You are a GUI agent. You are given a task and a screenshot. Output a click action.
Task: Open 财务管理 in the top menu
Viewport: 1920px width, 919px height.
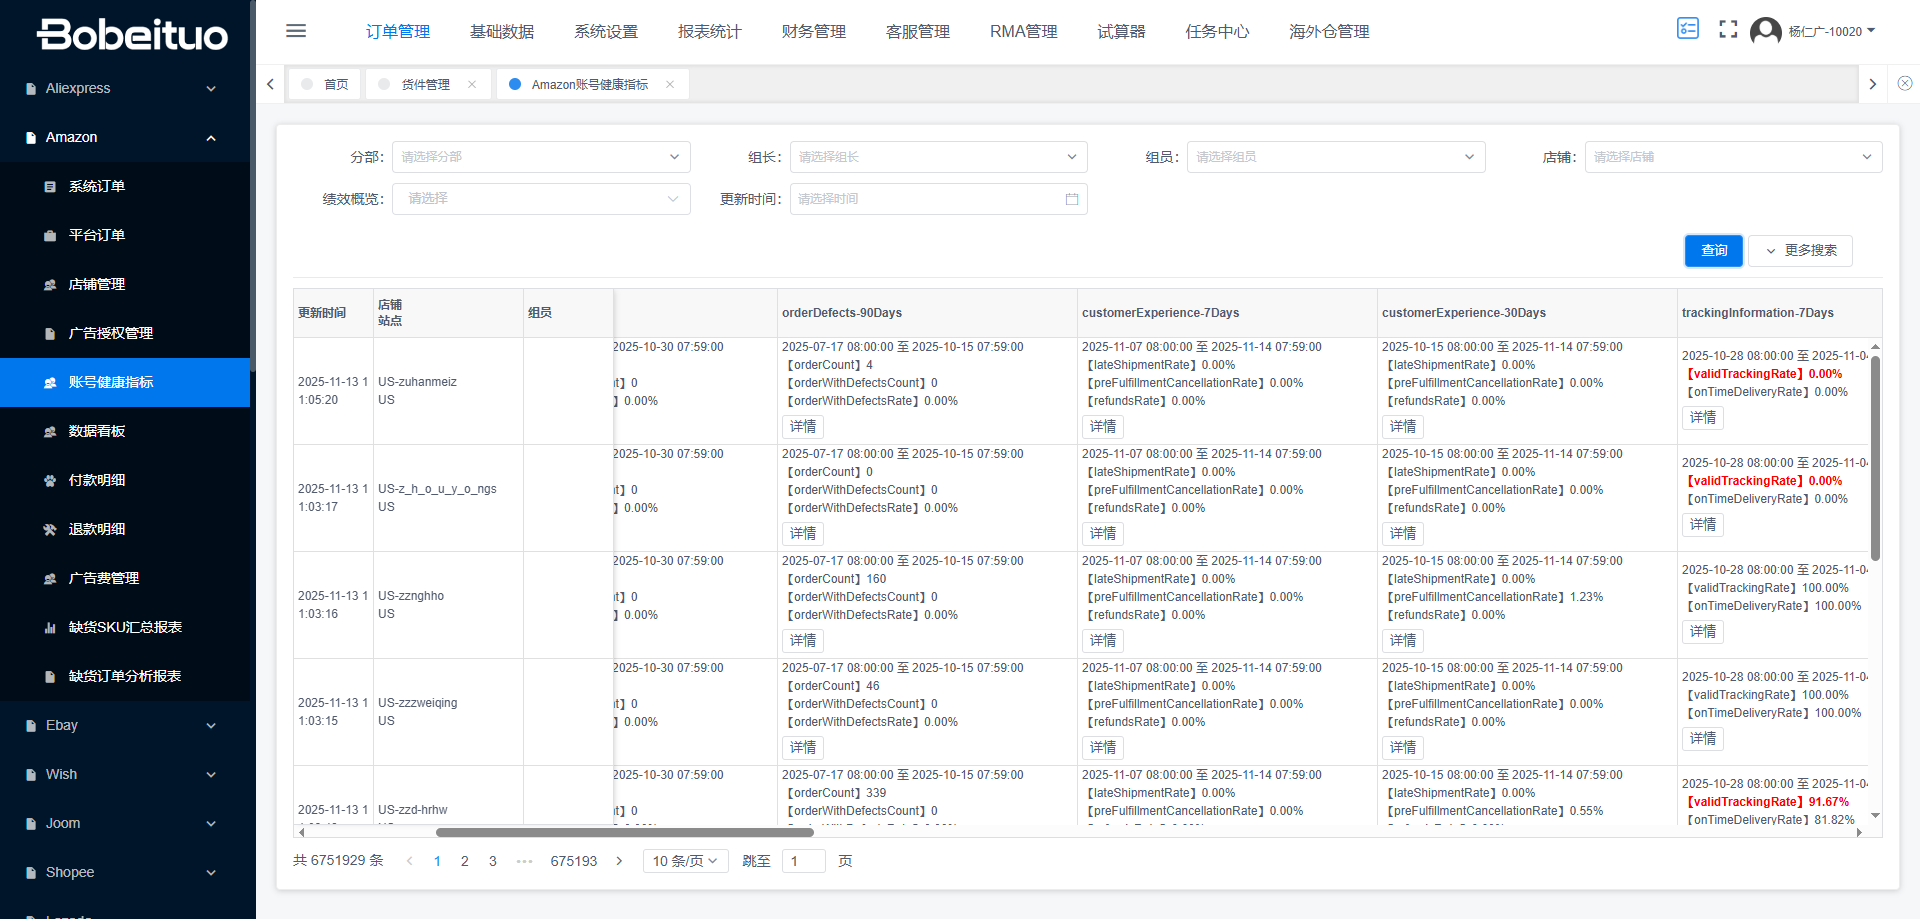click(x=813, y=32)
